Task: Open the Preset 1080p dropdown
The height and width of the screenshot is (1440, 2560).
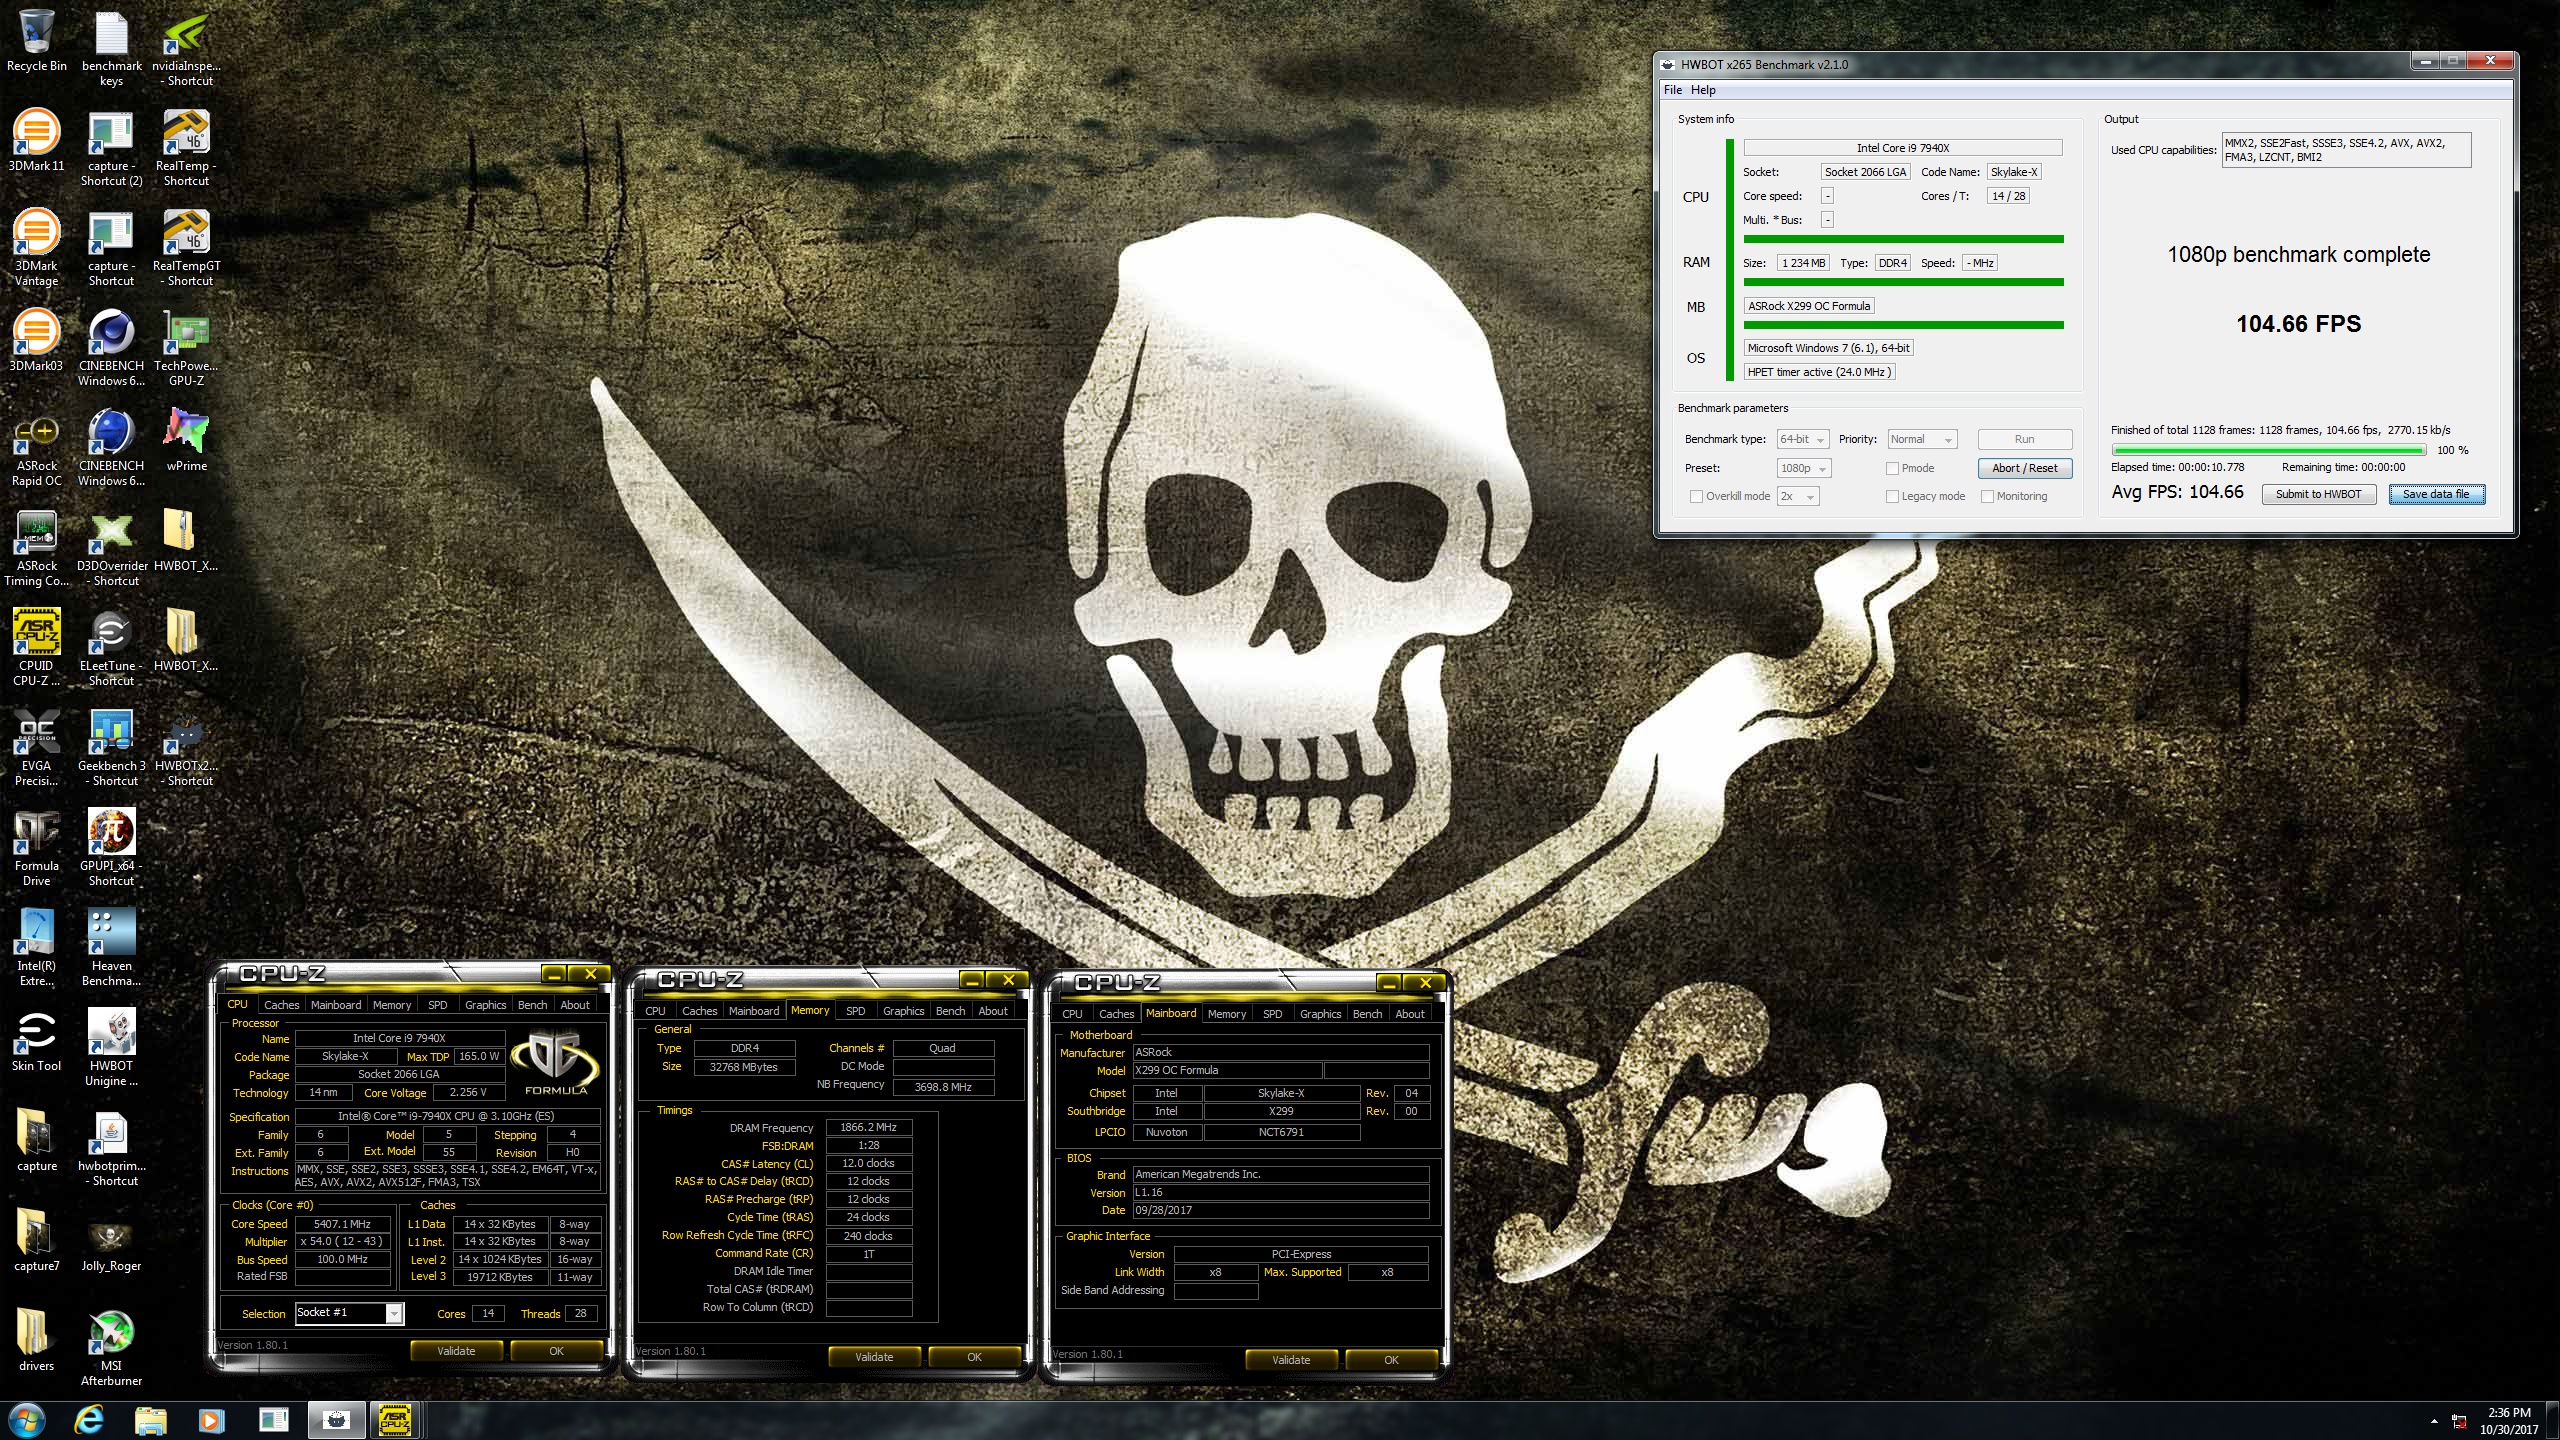Action: click(x=1804, y=468)
